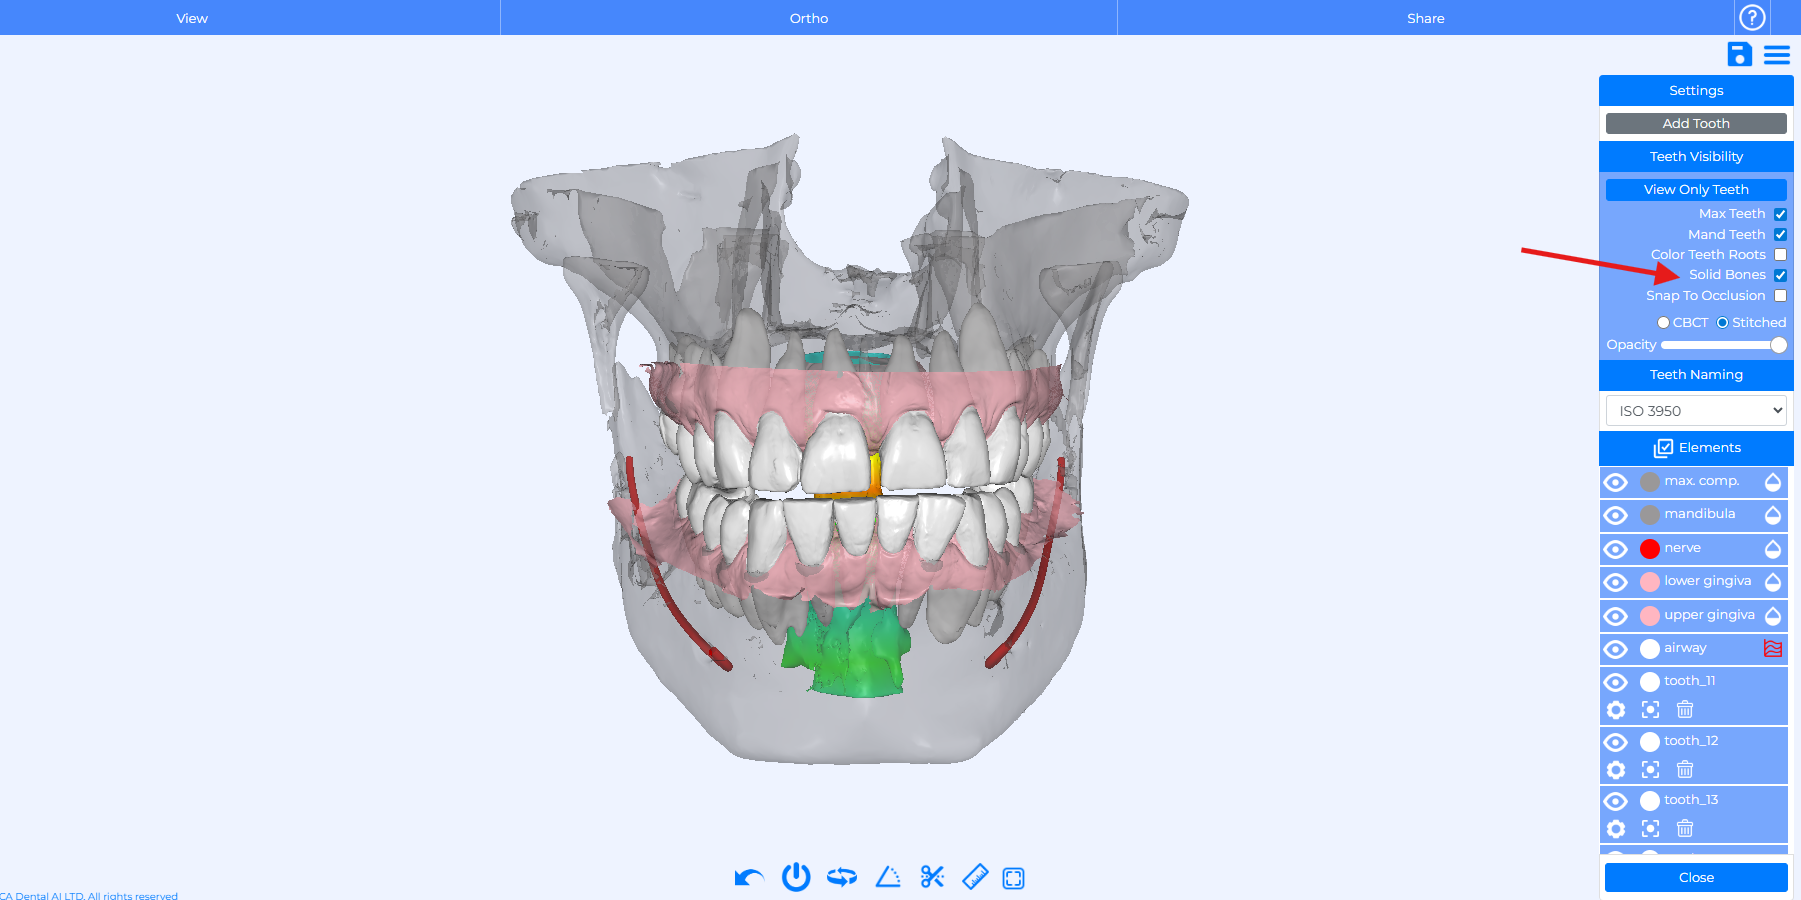Click the undo arrow icon
The width and height of the screenshot is (1801, 900).
click(x=749, y=878)
